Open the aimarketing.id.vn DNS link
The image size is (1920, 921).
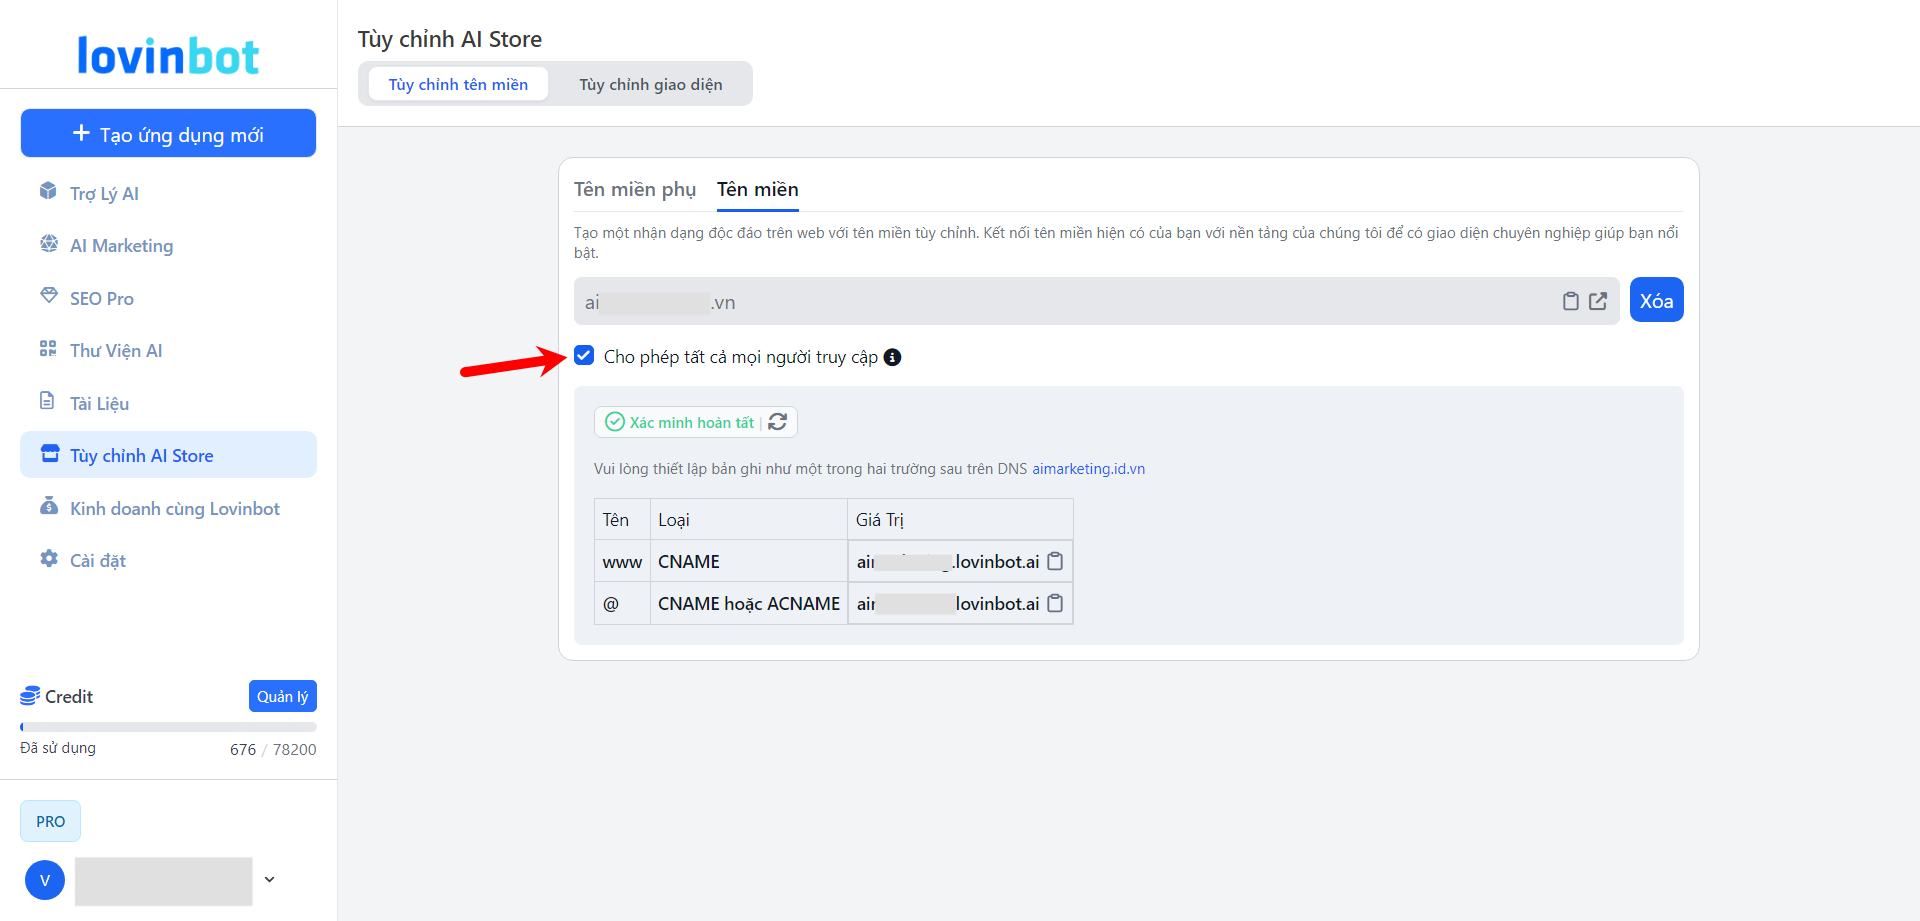[1088, 469]
